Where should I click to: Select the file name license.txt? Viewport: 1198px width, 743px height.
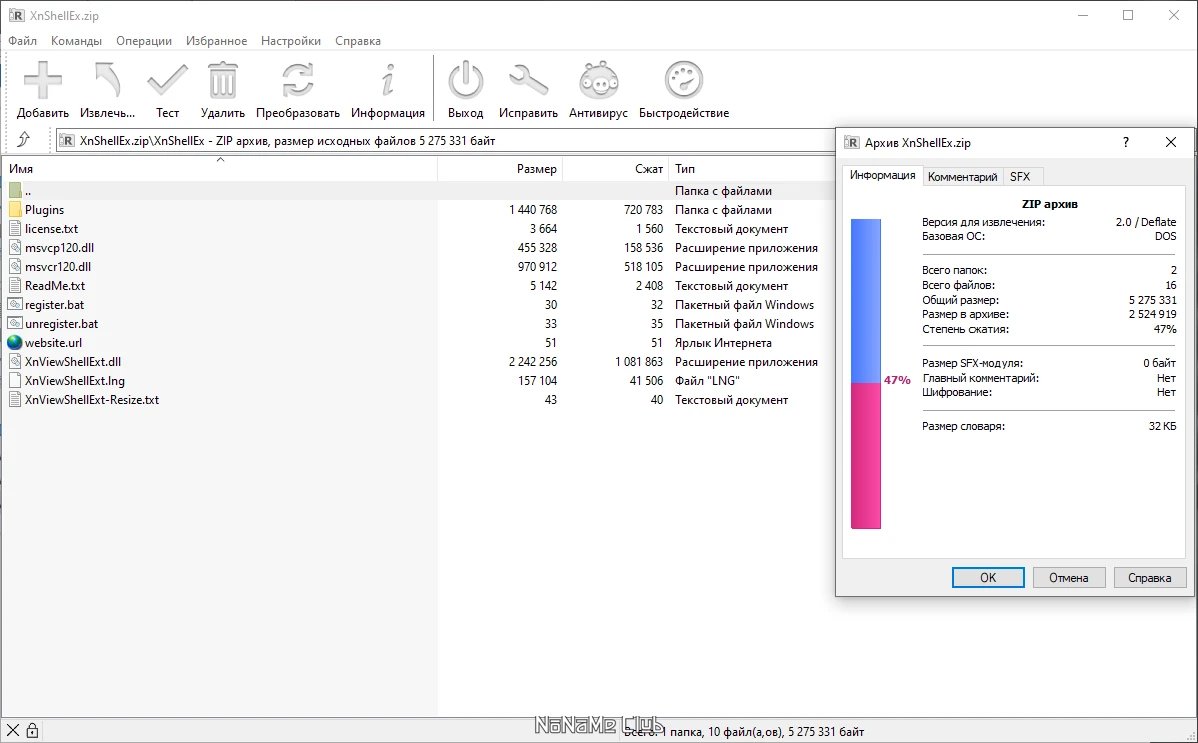click(x=51, y=229)
